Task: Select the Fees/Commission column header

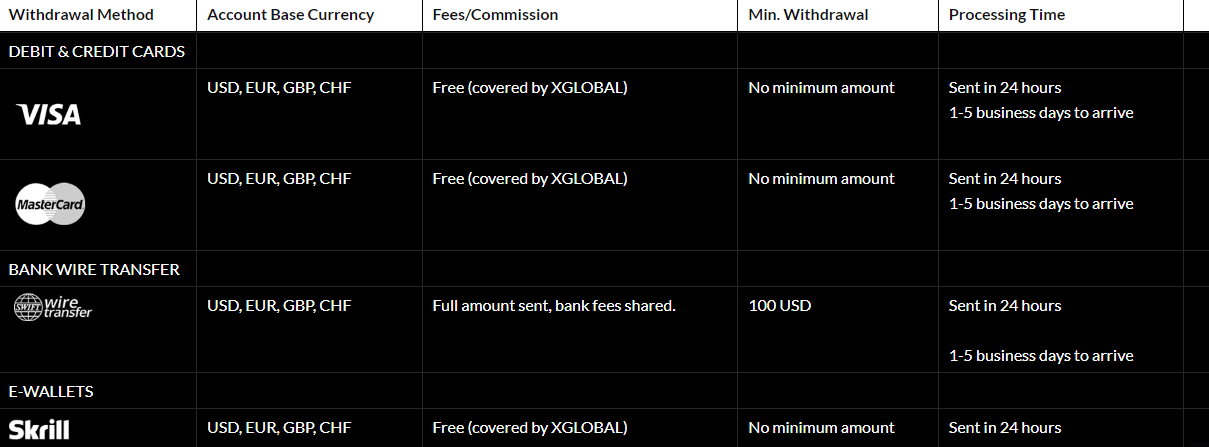Action: (580, 15)
